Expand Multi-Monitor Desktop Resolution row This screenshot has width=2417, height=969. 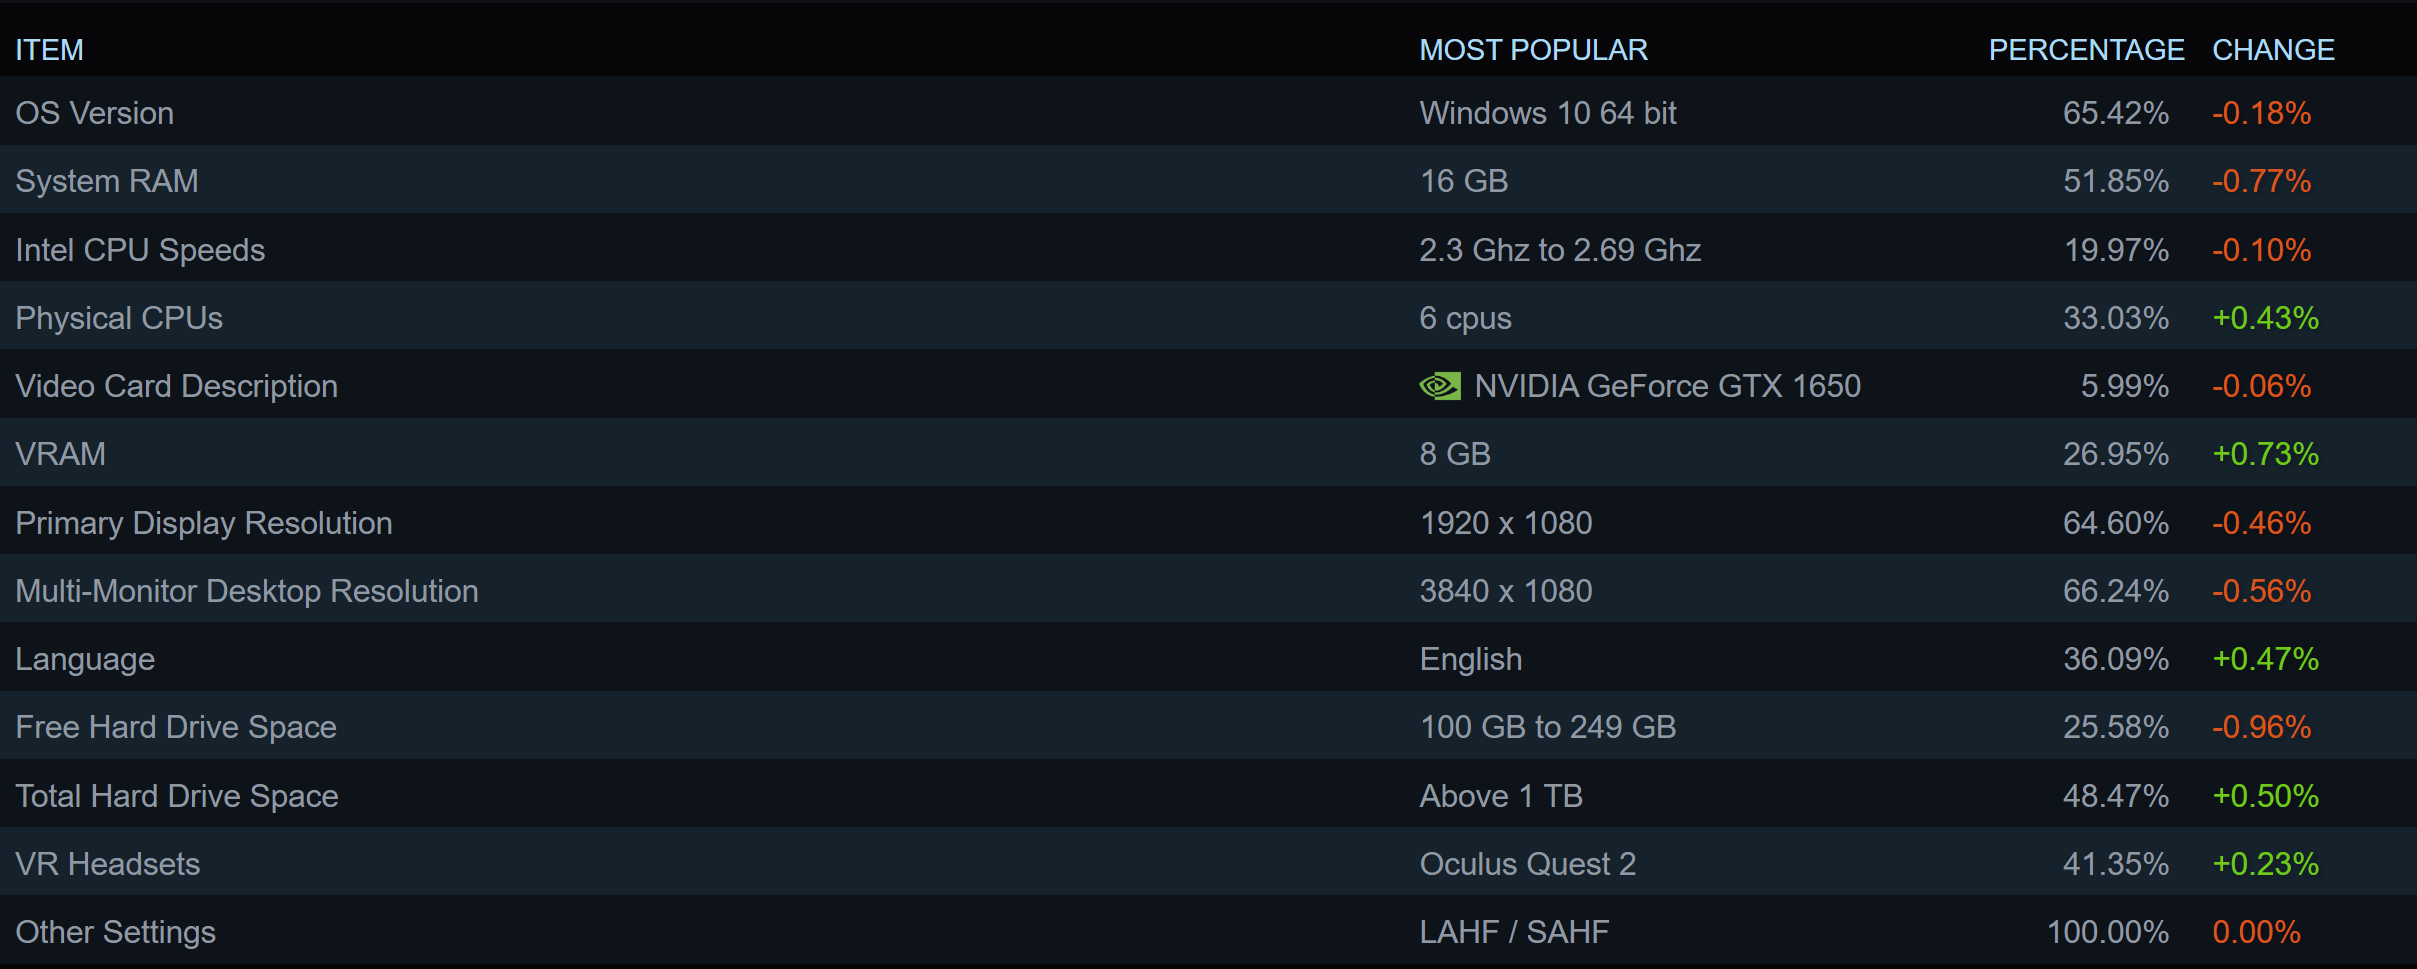tap(247, 591)
